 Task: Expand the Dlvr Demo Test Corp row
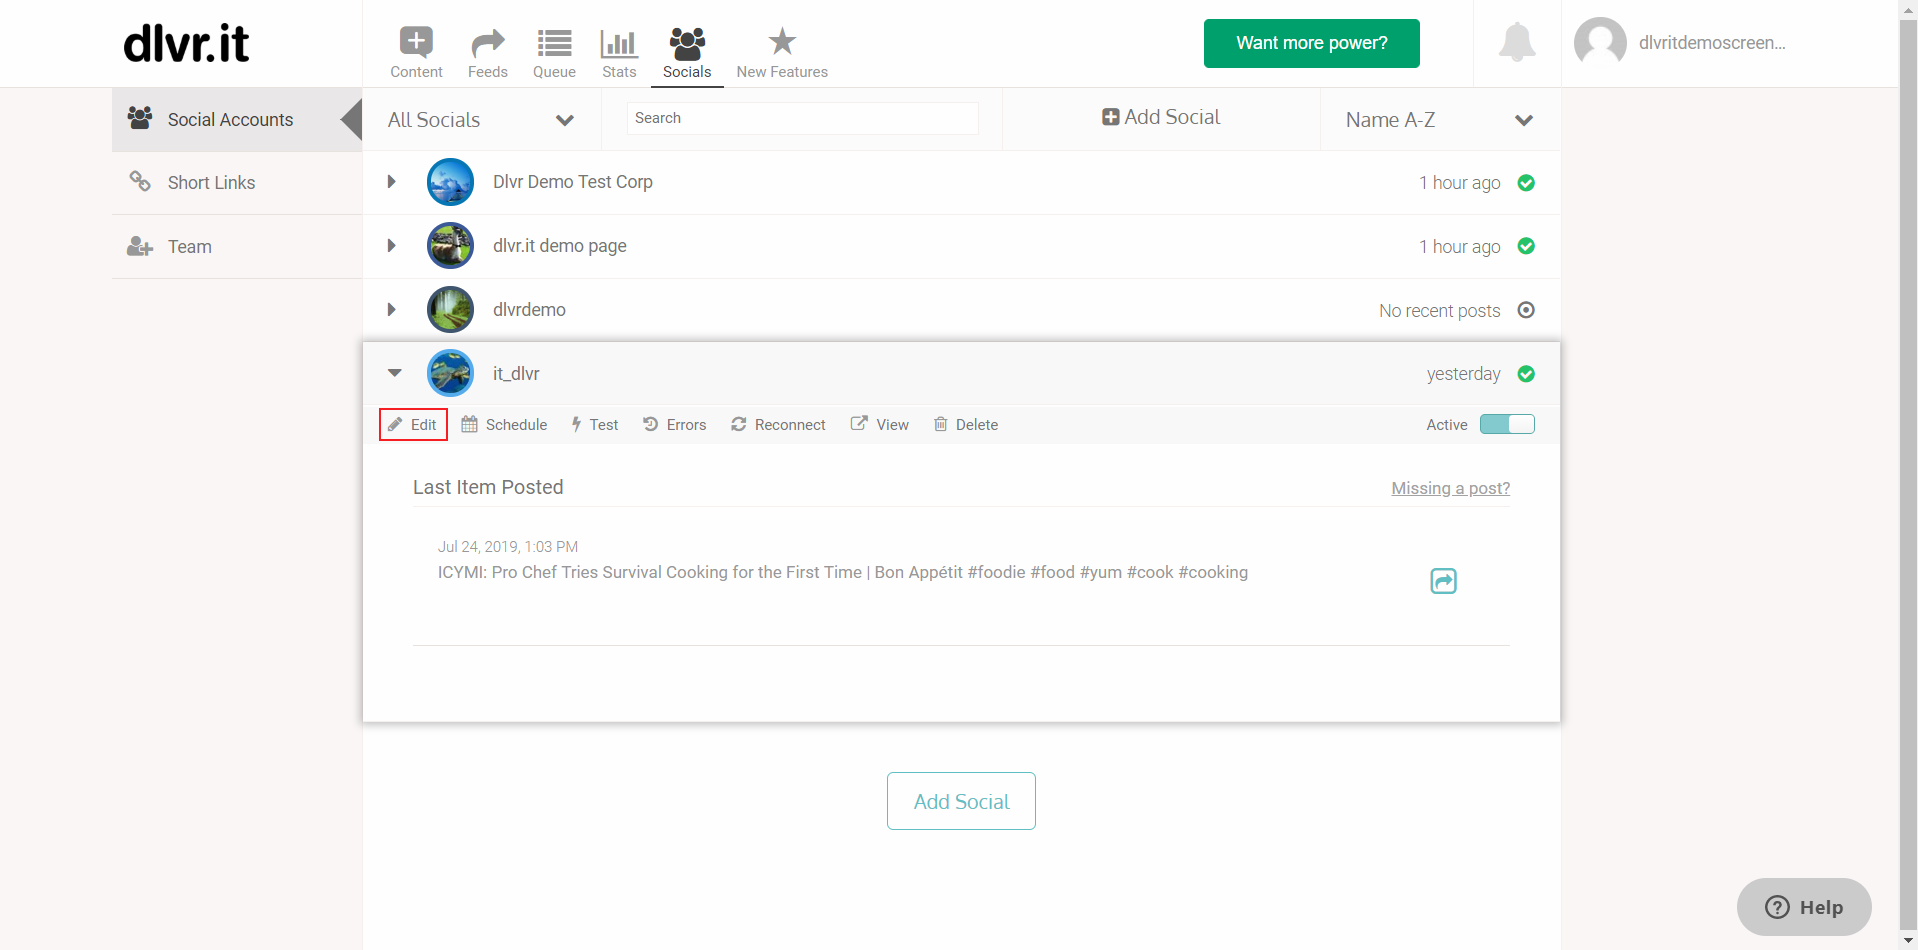(x=392, y=182)
